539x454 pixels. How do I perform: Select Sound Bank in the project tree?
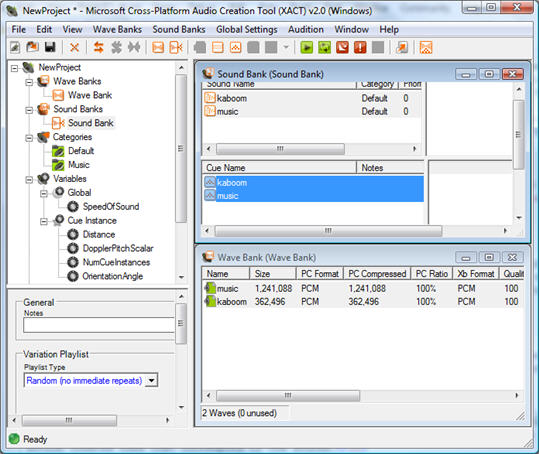pos(90,123)
